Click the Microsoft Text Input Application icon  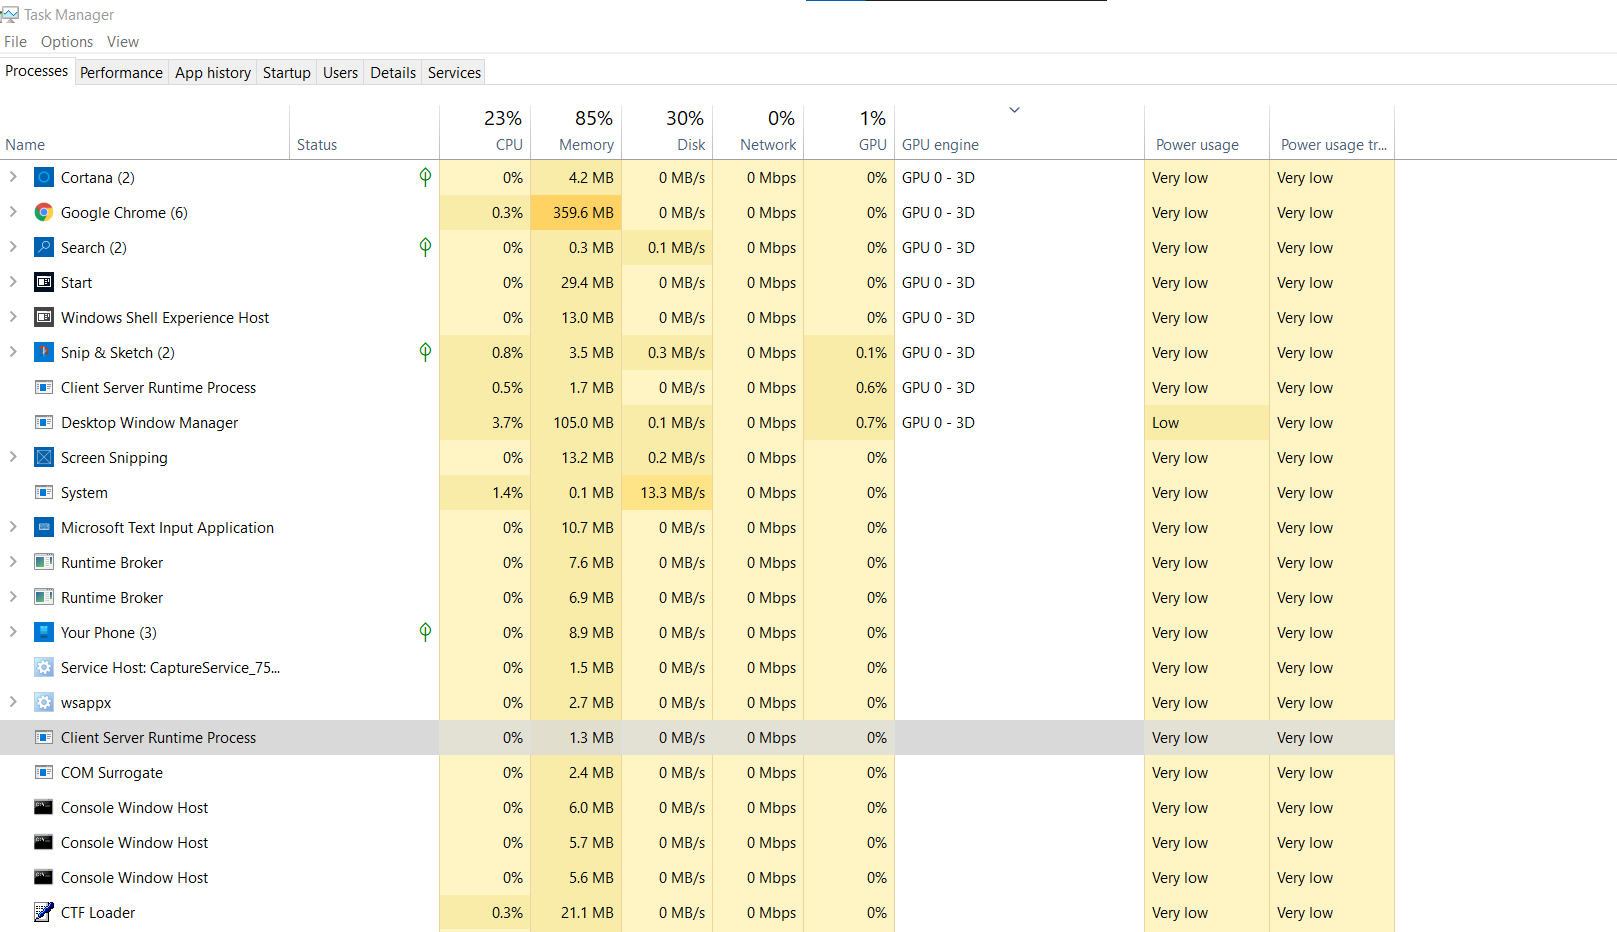click(x=44, y=528)
